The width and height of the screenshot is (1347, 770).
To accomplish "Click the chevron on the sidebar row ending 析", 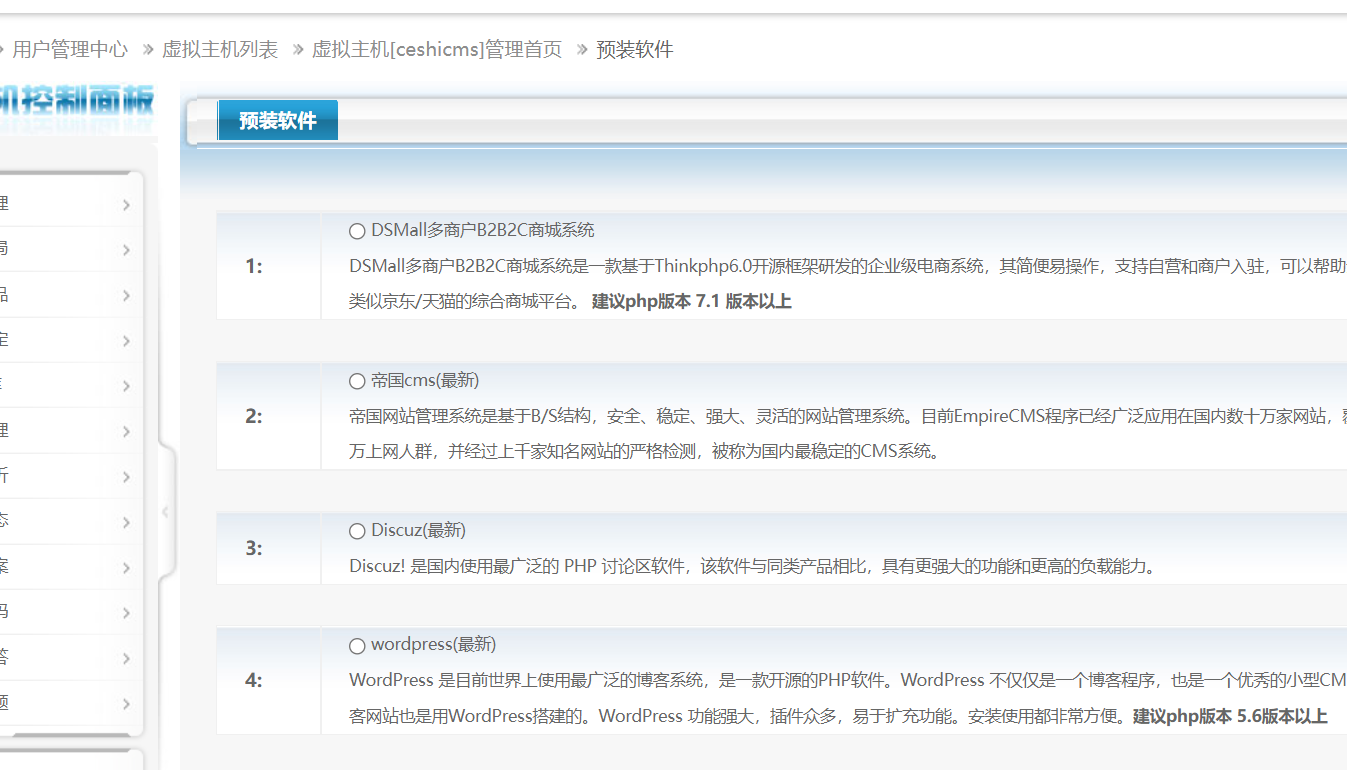I will [126, 477].
